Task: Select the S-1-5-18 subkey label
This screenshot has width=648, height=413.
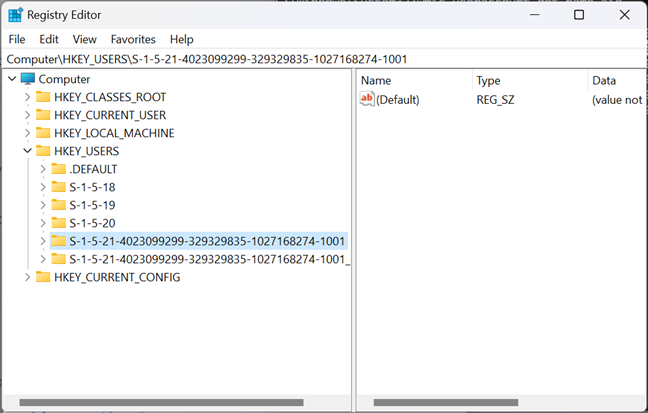Action: pyautogui.click(x=92, y=187)
